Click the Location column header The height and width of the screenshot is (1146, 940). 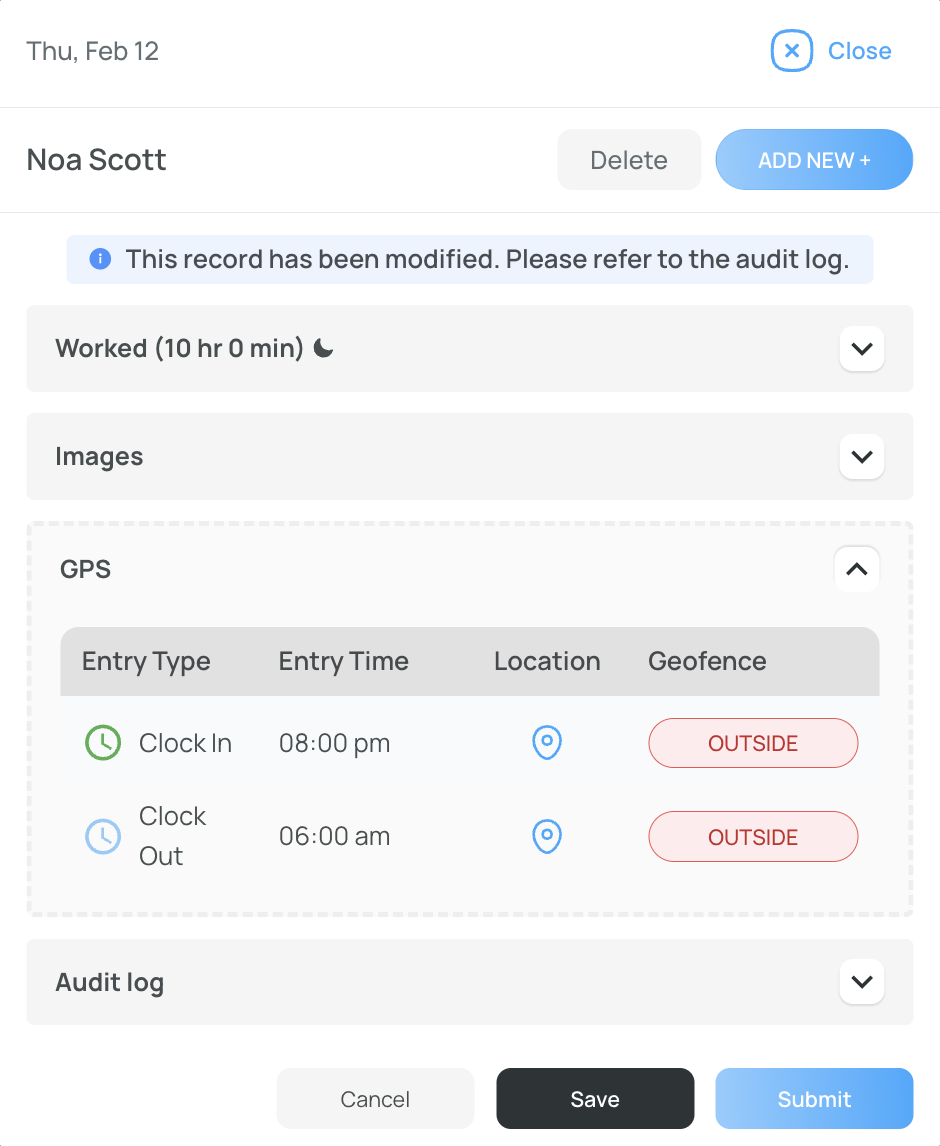[x=547, y=661]
